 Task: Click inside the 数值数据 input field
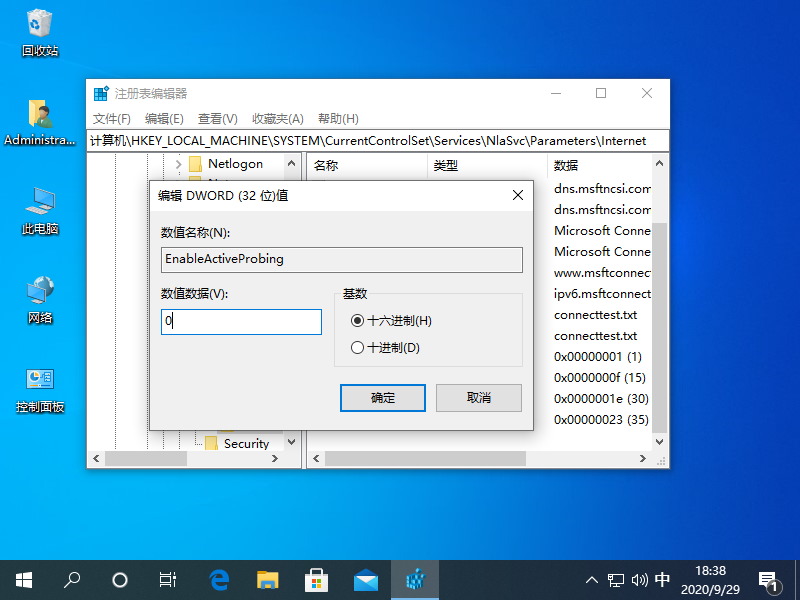coord(240,322)
